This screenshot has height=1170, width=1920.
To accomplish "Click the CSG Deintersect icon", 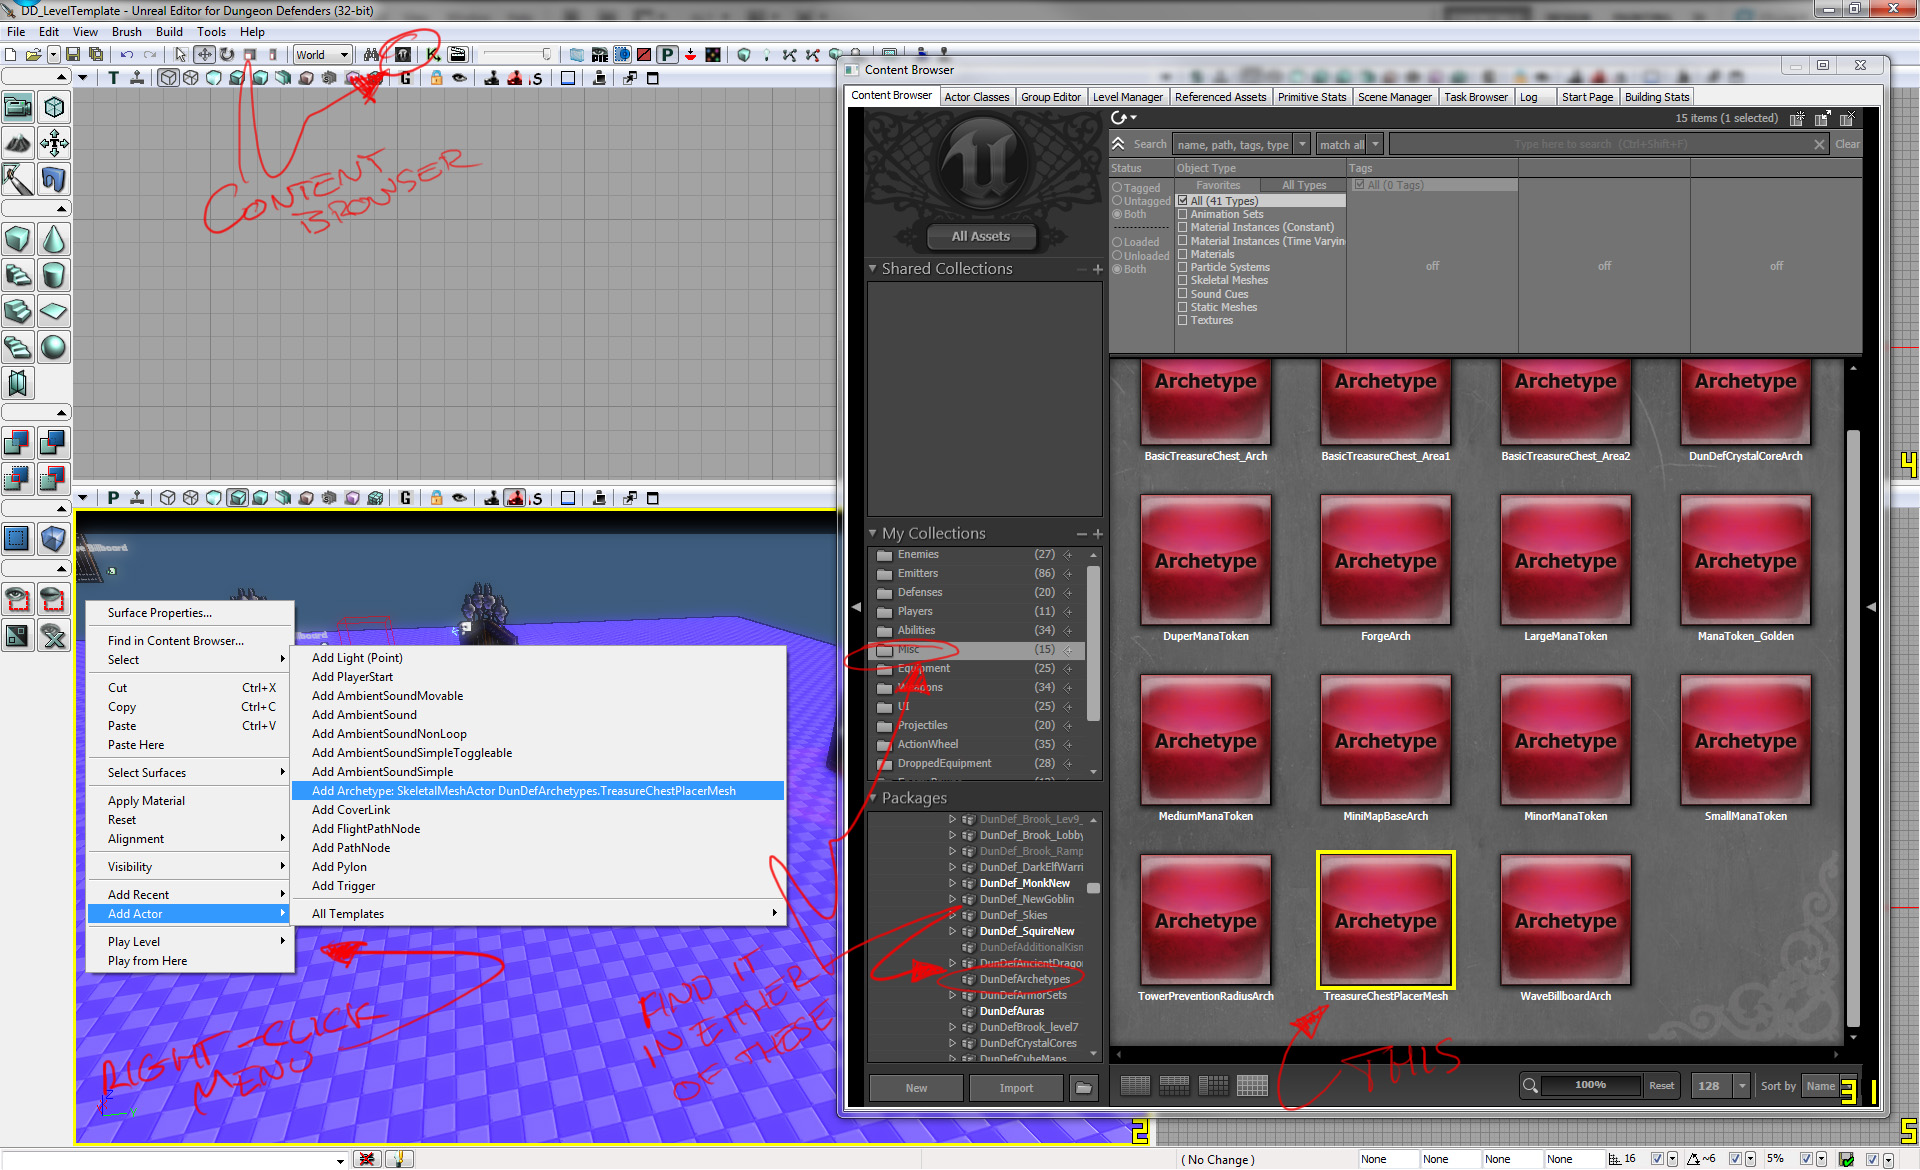I will (x=54, y=478).
